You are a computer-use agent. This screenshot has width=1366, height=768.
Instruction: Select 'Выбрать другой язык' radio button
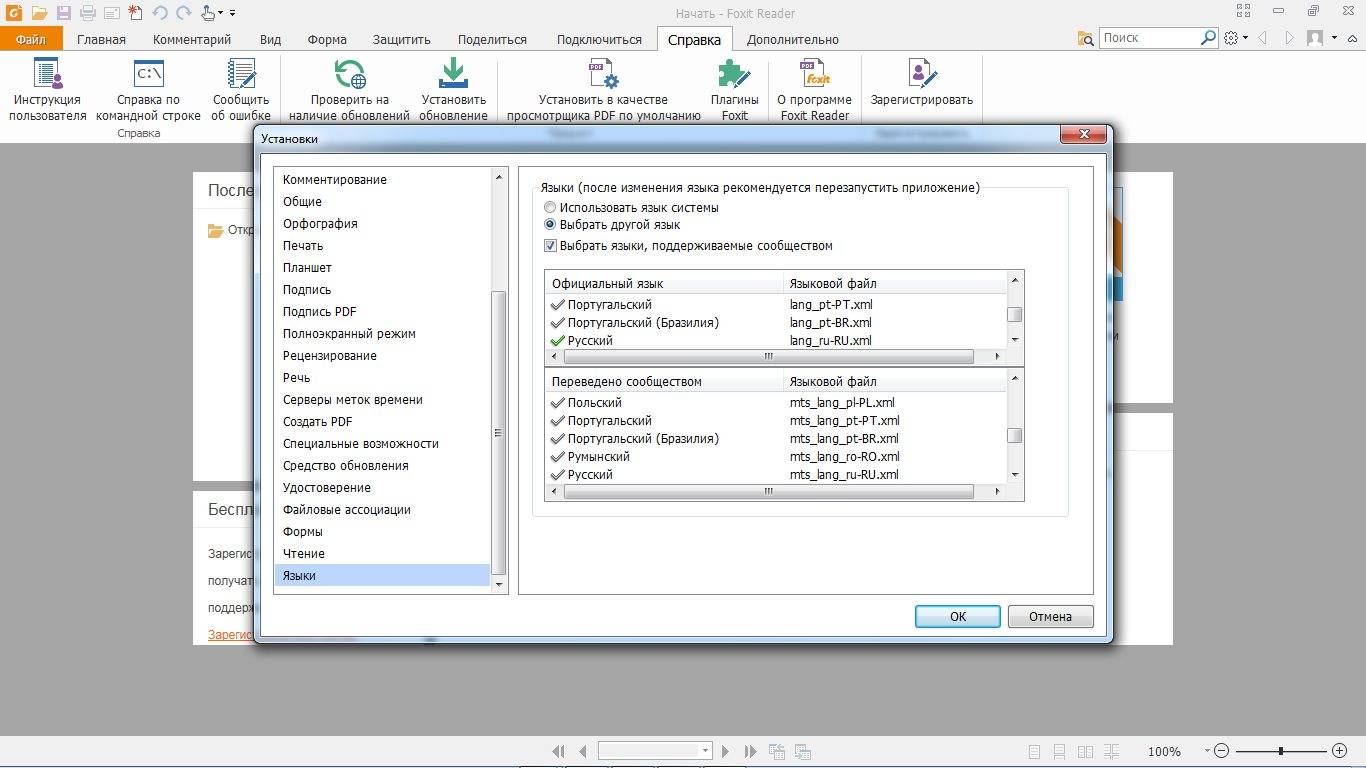550,225
